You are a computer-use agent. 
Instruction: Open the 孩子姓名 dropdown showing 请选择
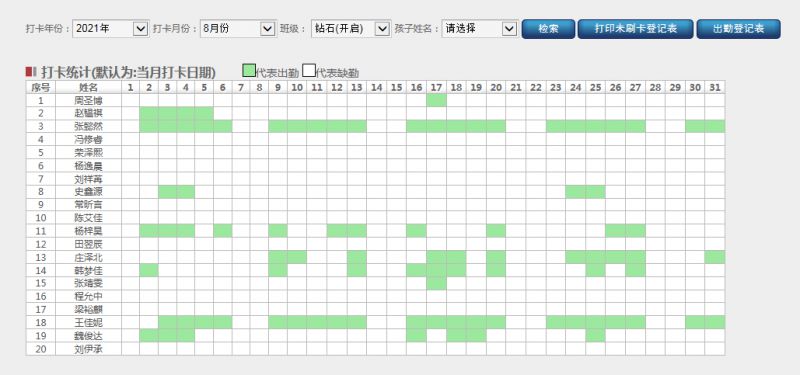tap(480, 29)
